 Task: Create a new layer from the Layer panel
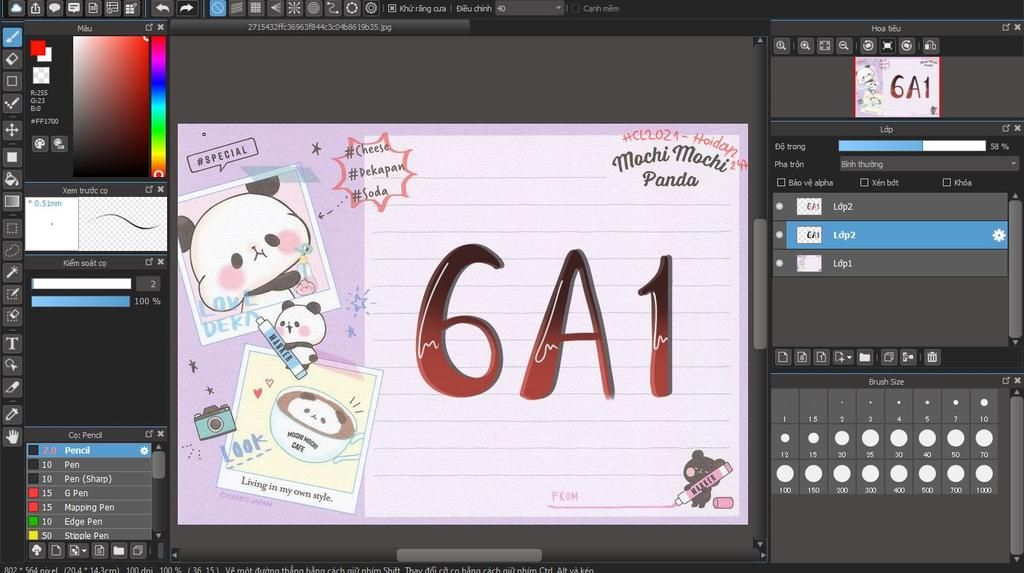click(783, 357)
